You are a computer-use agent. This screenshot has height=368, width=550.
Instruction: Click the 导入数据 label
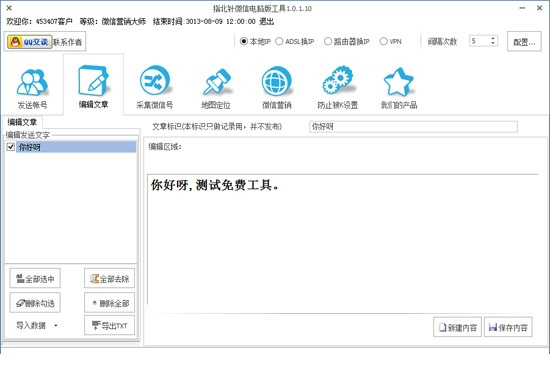(x=31, y=326)
